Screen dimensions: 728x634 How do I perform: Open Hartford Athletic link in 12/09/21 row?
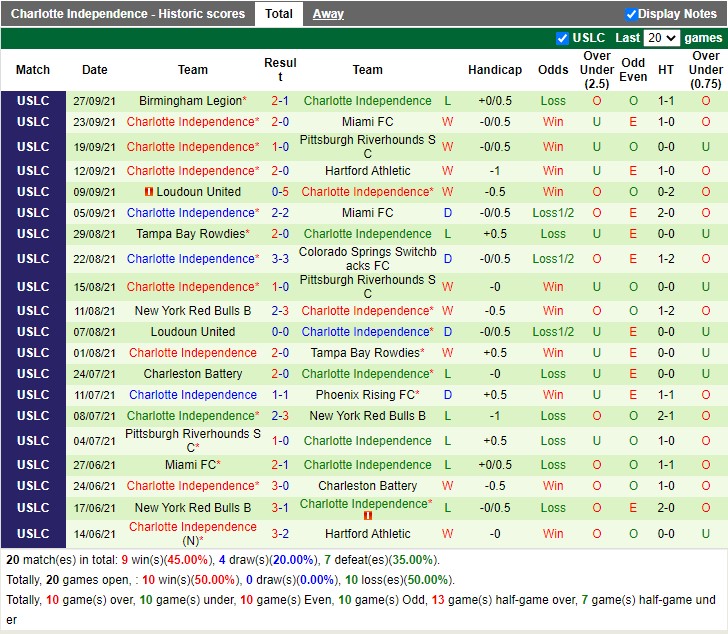[367, 171]
